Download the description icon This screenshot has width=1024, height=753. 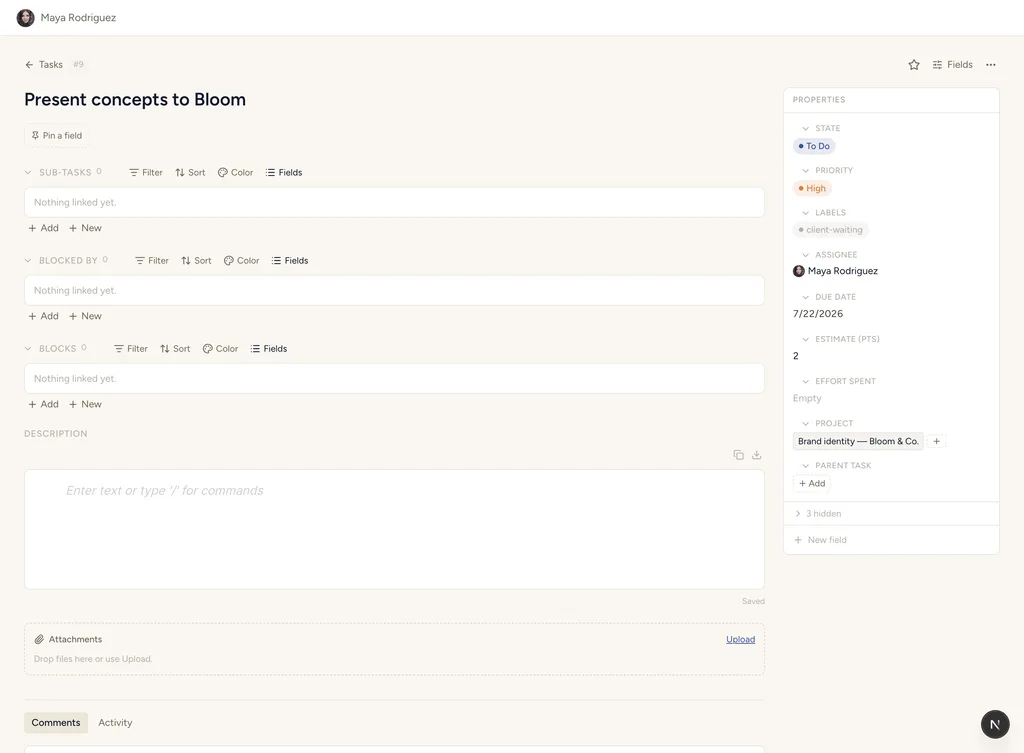757,455
